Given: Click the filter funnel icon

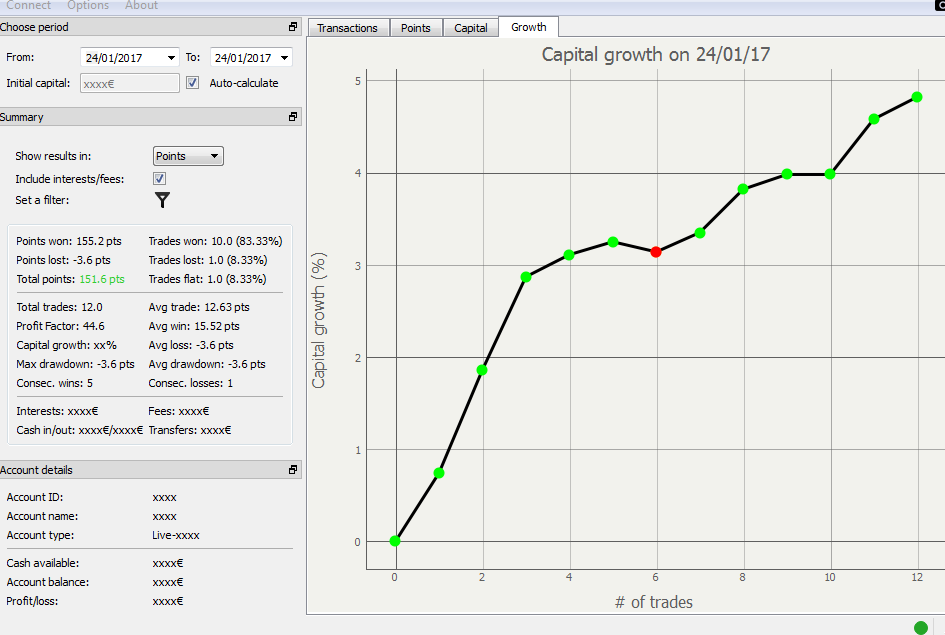Looking at the screenshot, I should click(x=162, y=200).
